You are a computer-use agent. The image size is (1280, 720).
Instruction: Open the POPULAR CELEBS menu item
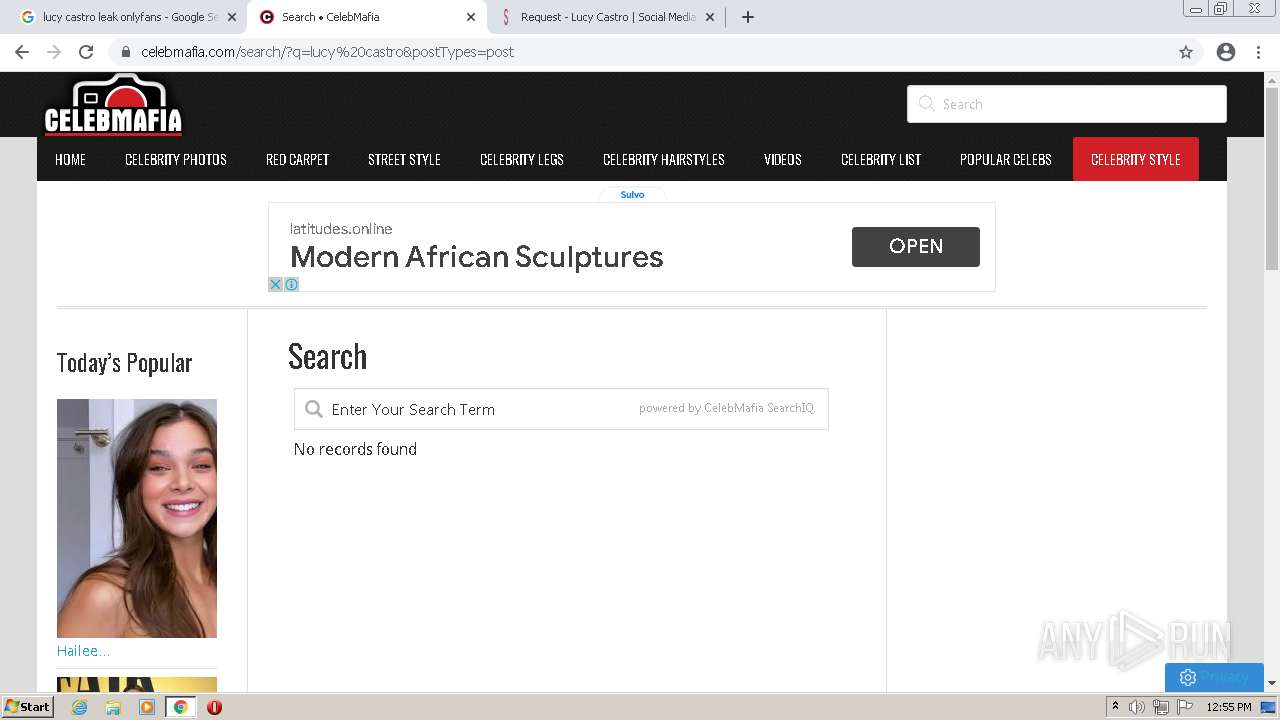coord(1006,159)
